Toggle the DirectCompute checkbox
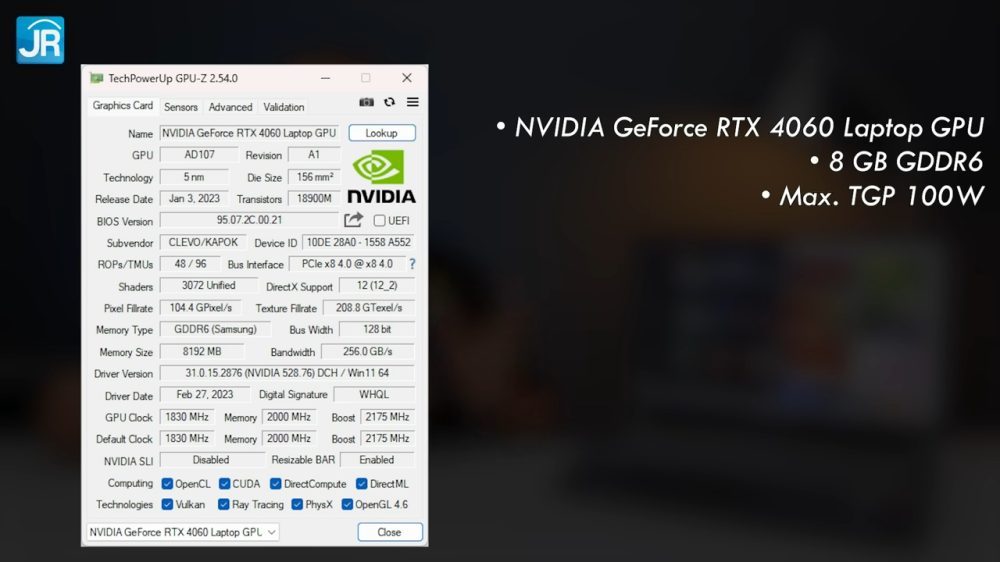The width and height of the screenshot is (1000, 562). (276, 484)
